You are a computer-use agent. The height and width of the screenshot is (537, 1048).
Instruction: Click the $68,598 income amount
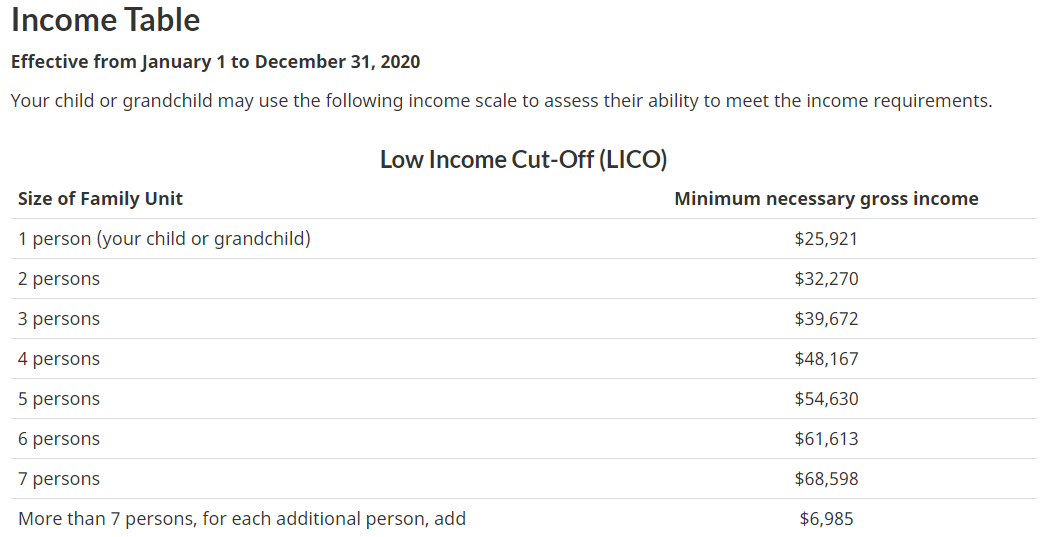[826, 479]
